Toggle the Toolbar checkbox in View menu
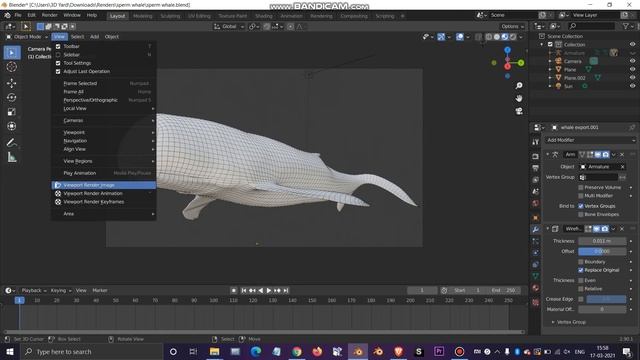Image resolution: width=640 pixels, height=360 pixels. pyautogui.click(x=58, y=47)
